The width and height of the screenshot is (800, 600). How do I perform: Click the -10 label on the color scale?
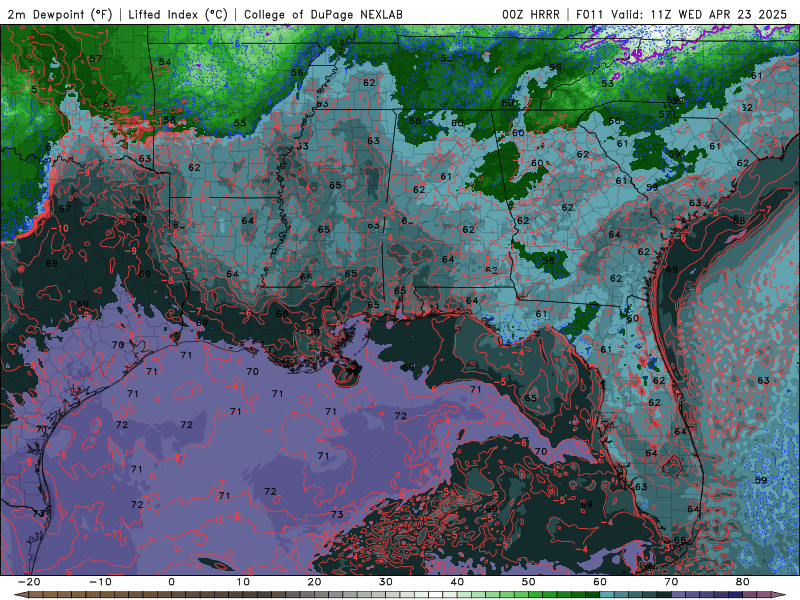100,582
